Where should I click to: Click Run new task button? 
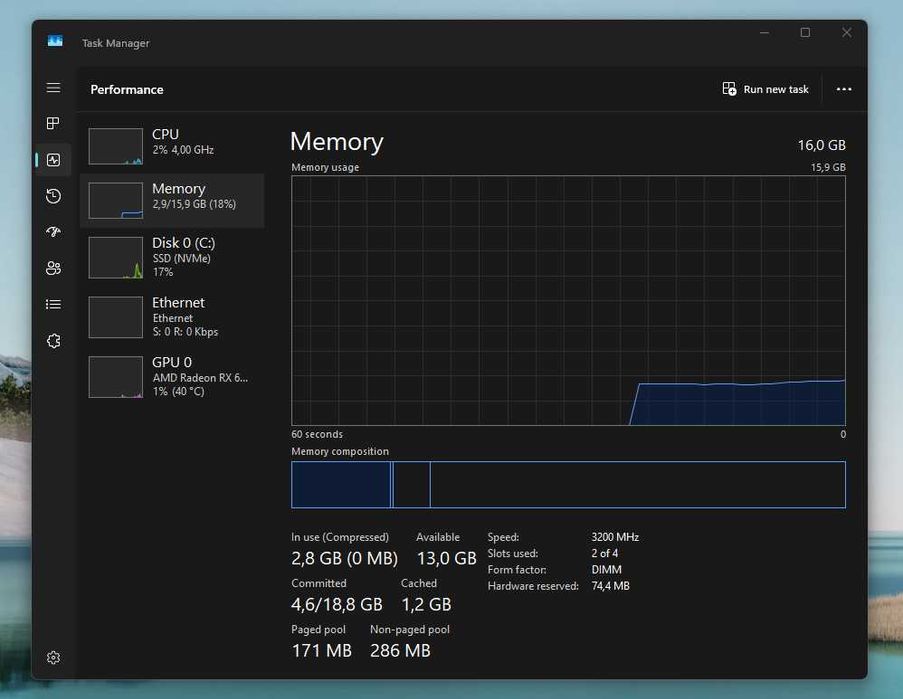pos(766,89)
